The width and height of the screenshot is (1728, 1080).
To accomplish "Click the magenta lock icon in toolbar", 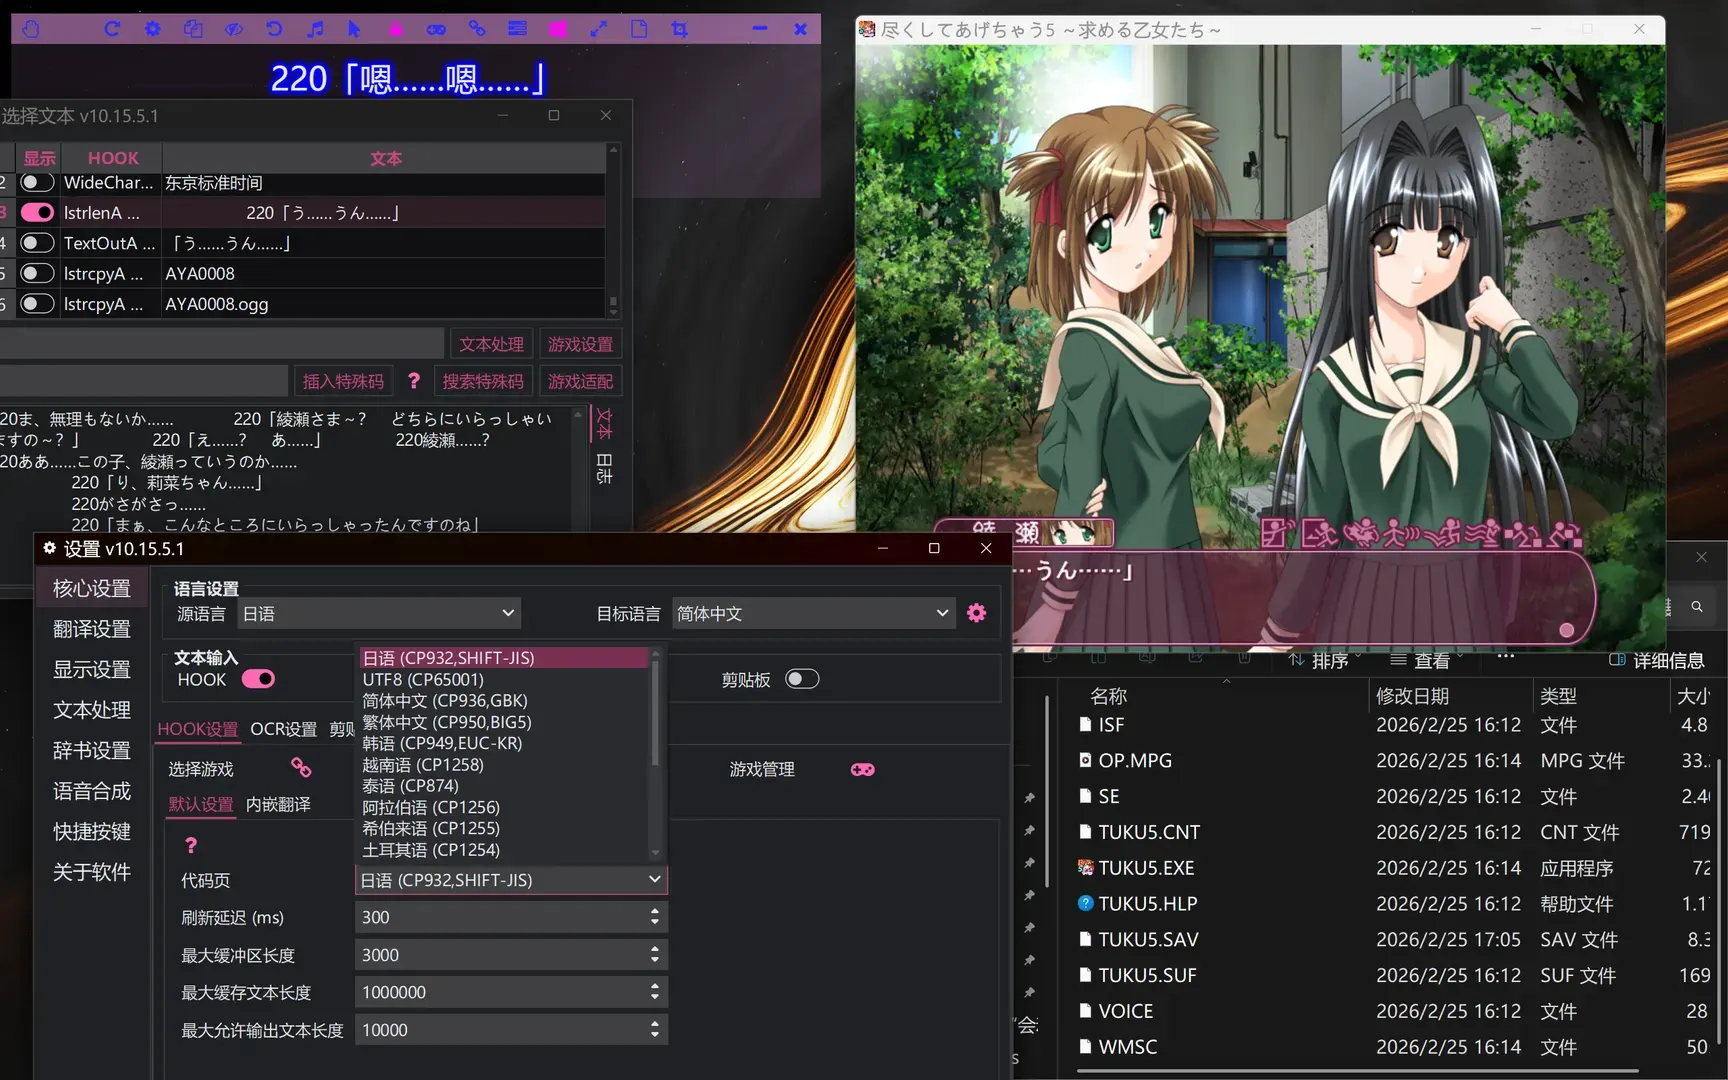I will 396,29.
